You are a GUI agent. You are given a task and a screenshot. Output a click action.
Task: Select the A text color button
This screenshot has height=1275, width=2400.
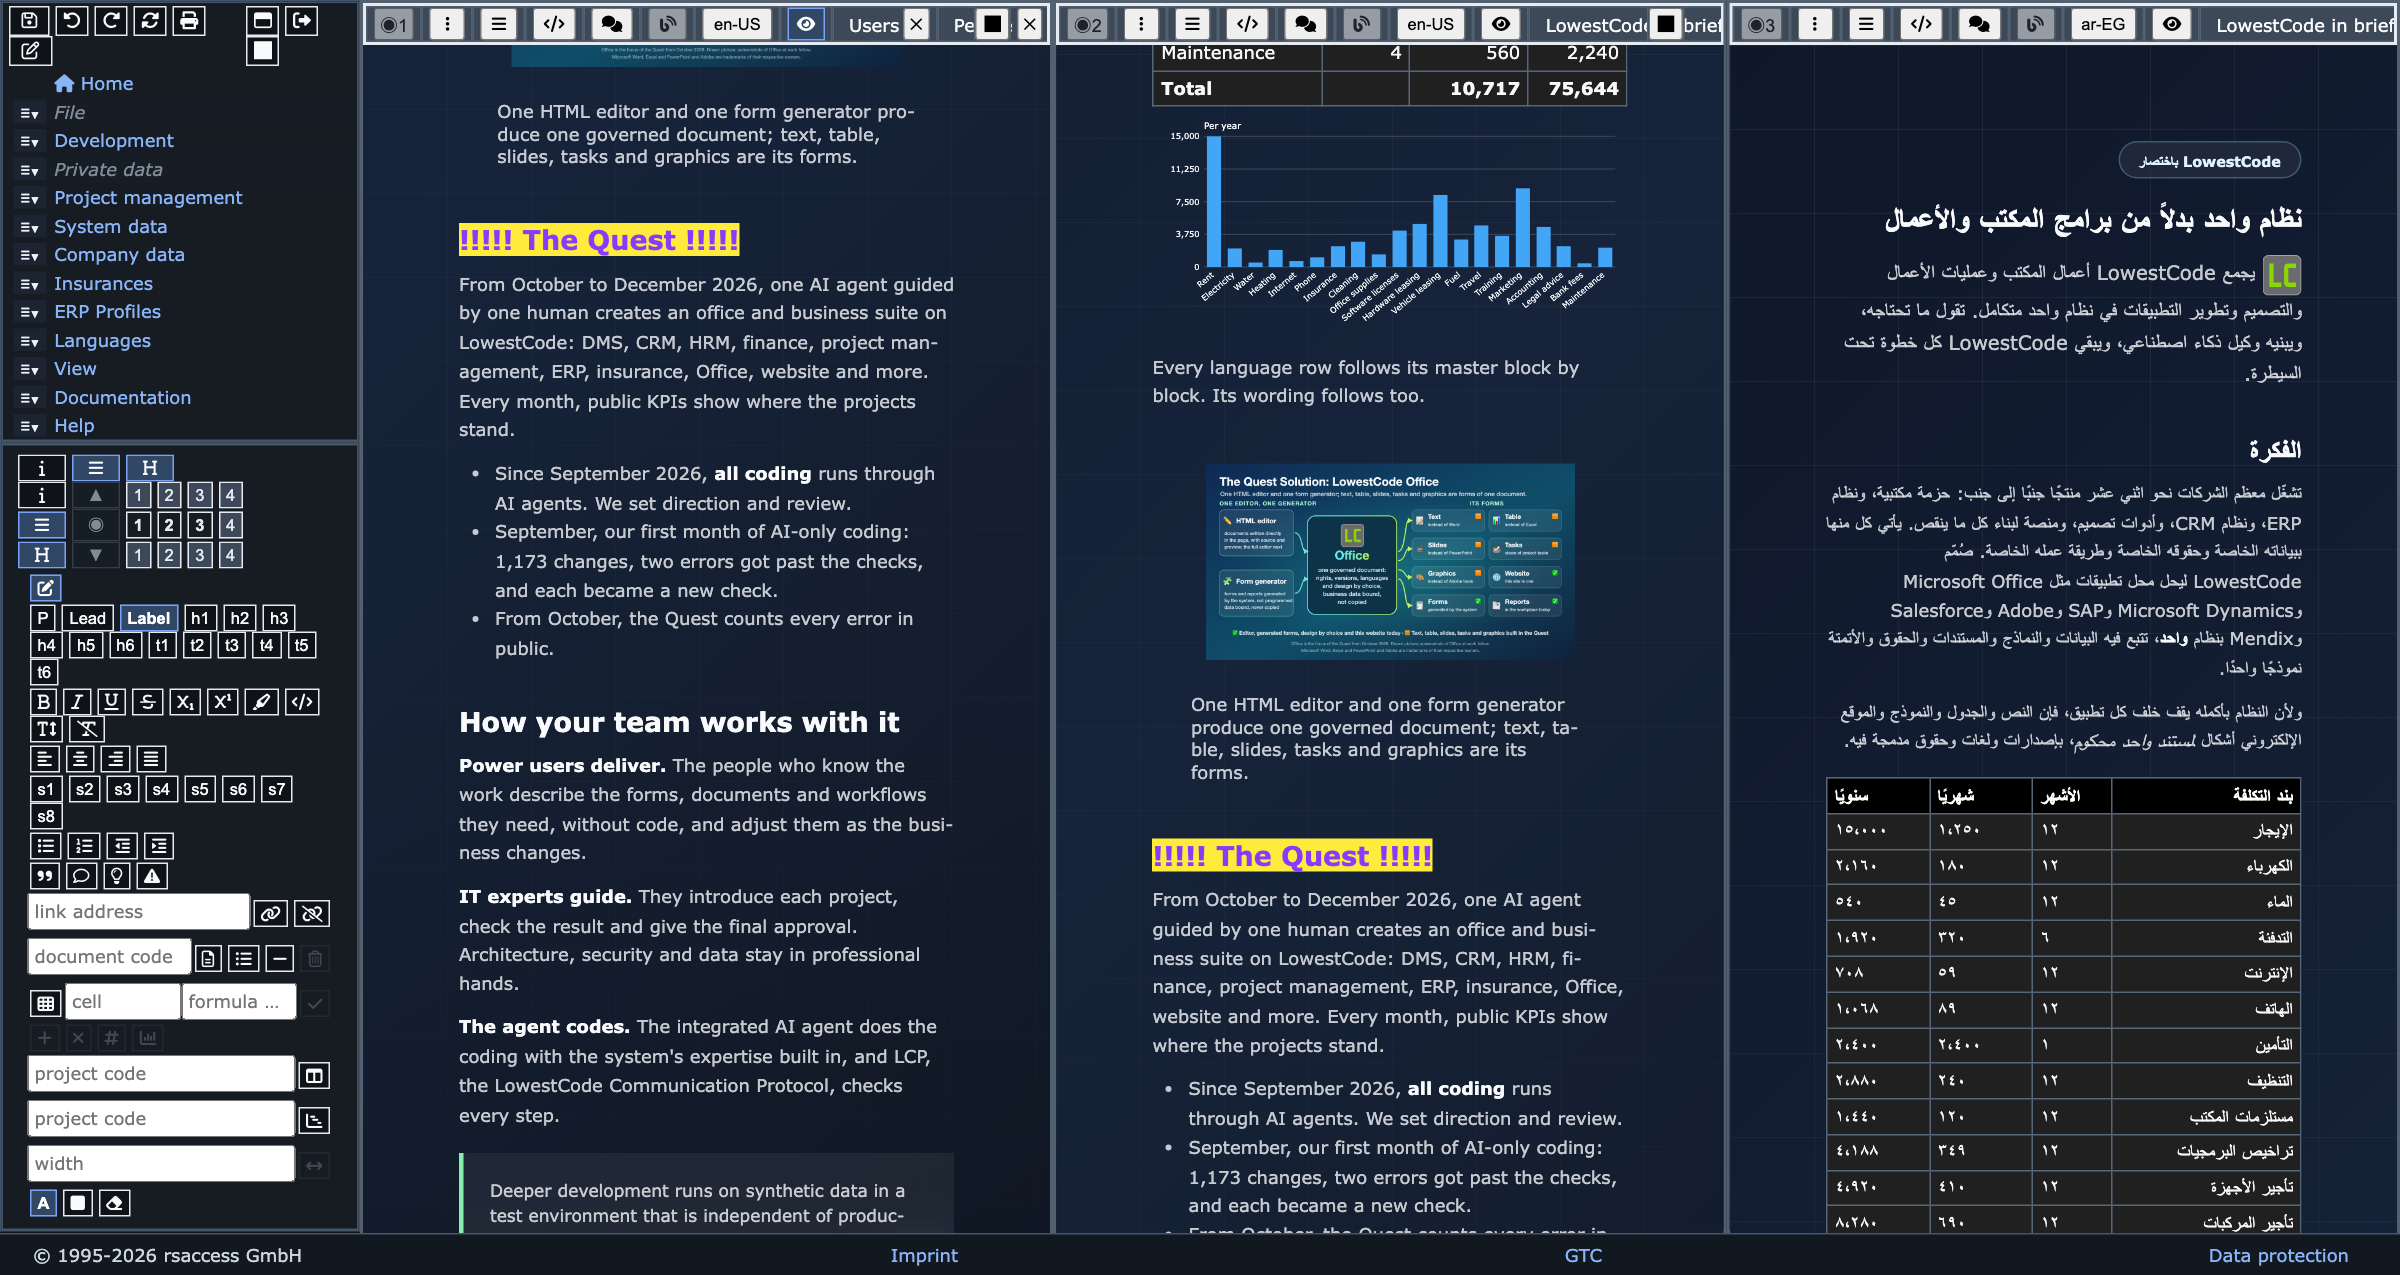coord(43,1203)
